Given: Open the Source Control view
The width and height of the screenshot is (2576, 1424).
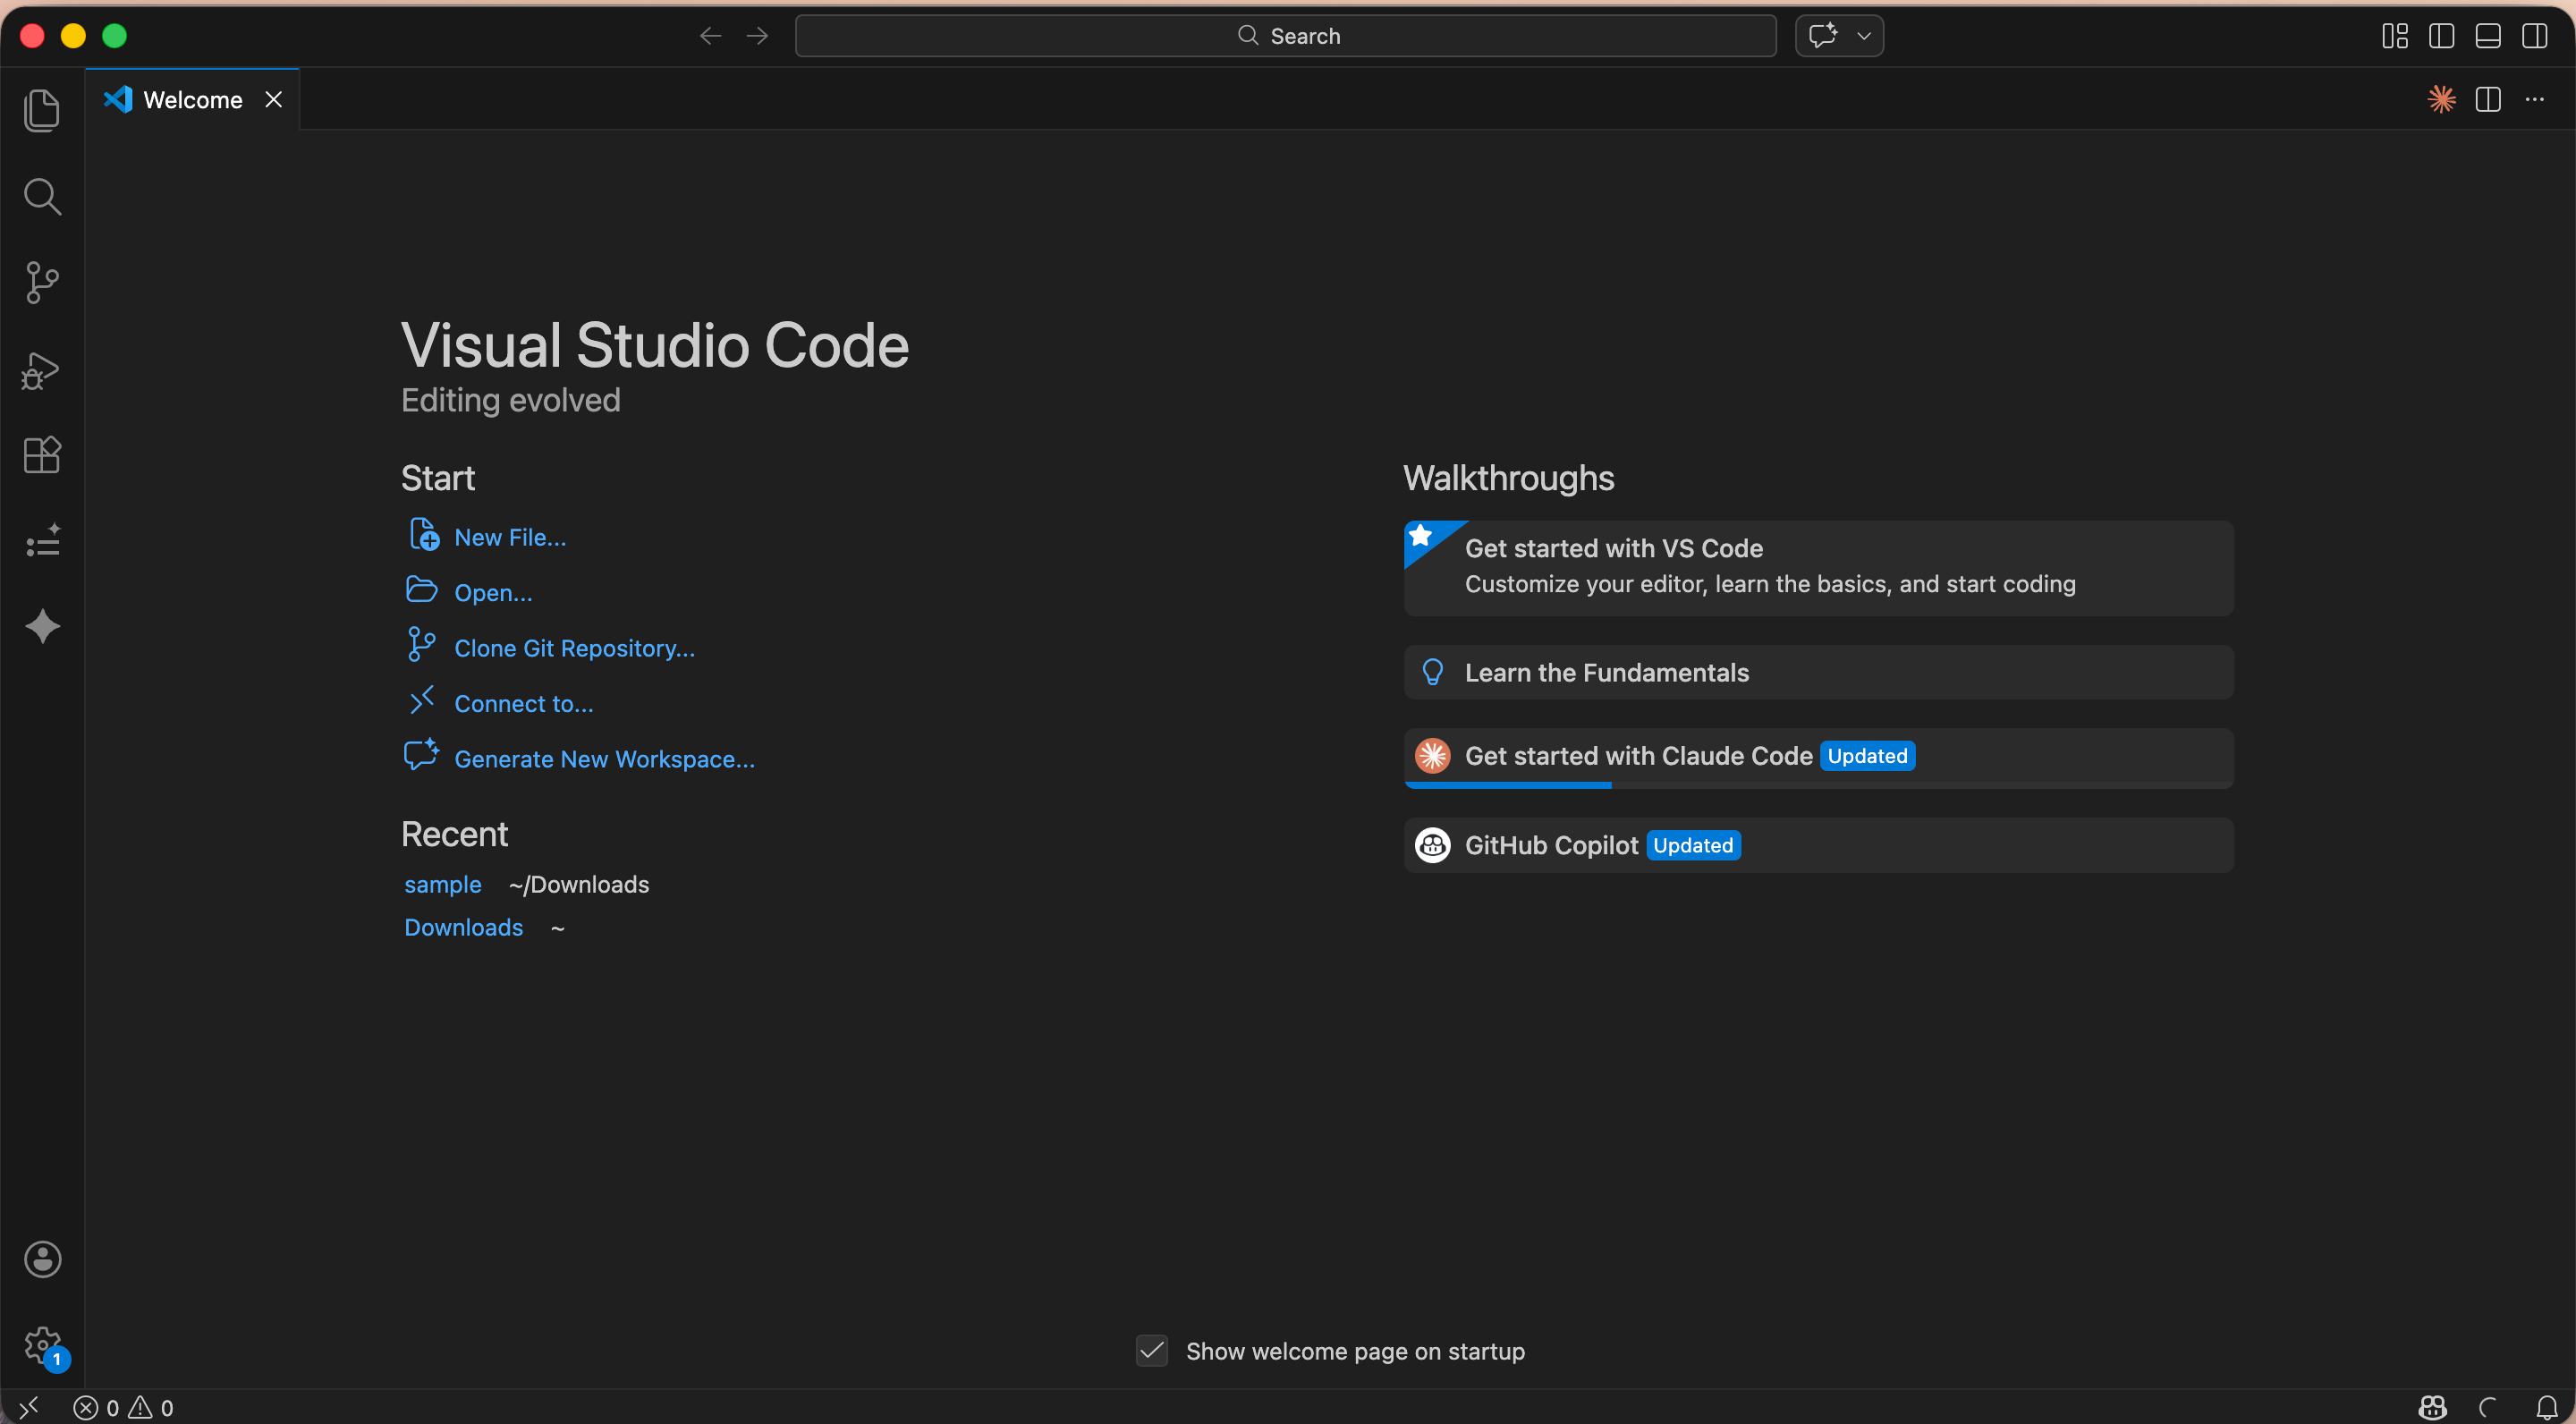Looking at the screenshot, I should pyautogui.click(x=42, y=283).
